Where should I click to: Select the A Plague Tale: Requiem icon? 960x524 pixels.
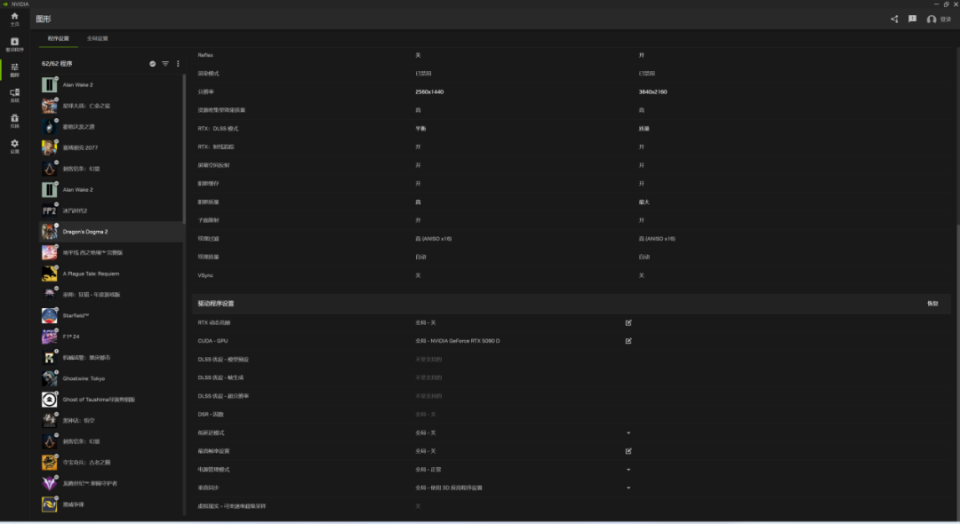[x=49, y=274]
